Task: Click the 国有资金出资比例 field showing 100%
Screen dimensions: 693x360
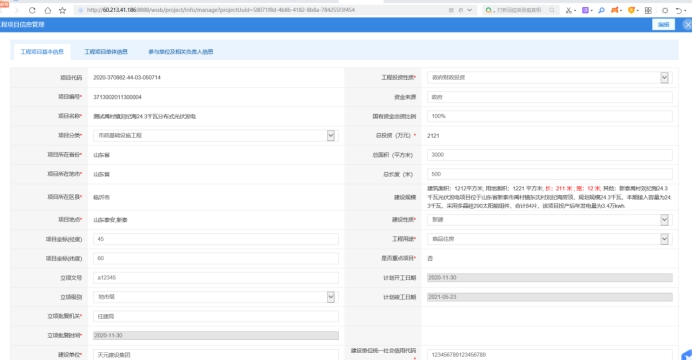Action: coord(549,116)
